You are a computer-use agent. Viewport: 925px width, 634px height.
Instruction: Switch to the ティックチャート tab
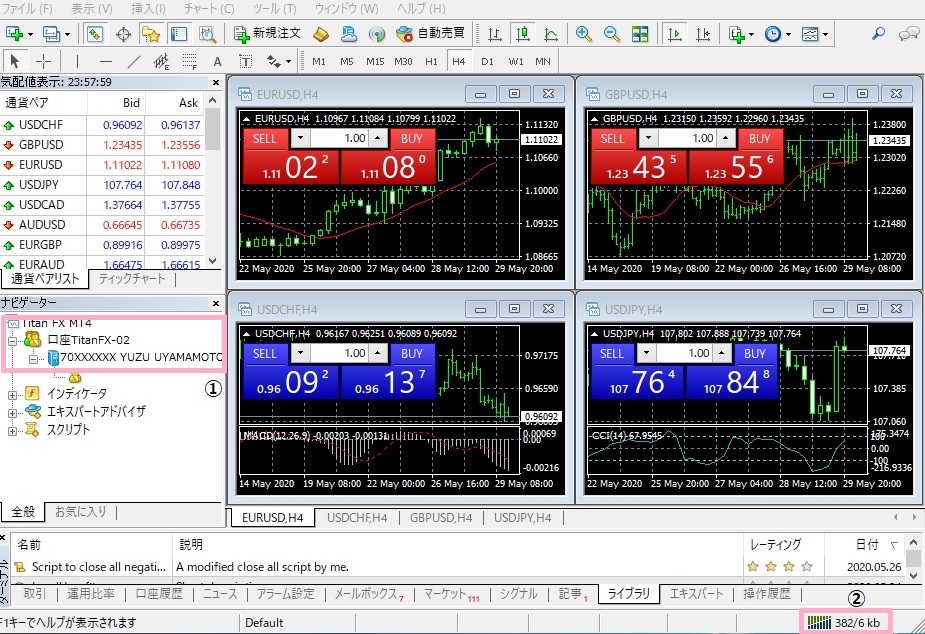pos(132,279)
